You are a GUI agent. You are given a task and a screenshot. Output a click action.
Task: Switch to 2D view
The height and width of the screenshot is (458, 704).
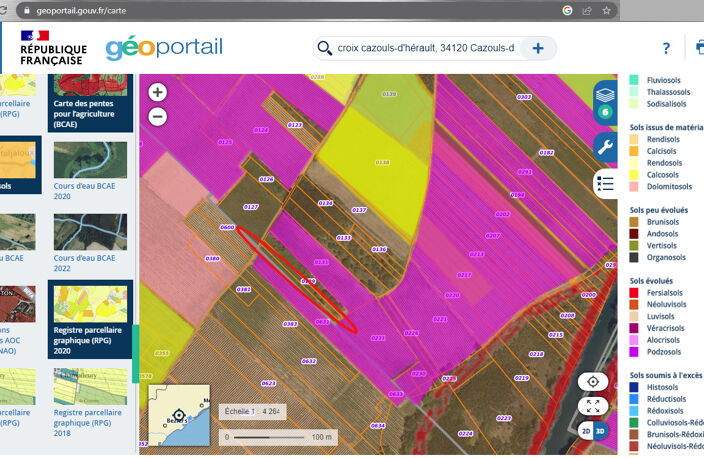(x=586, y=431)
